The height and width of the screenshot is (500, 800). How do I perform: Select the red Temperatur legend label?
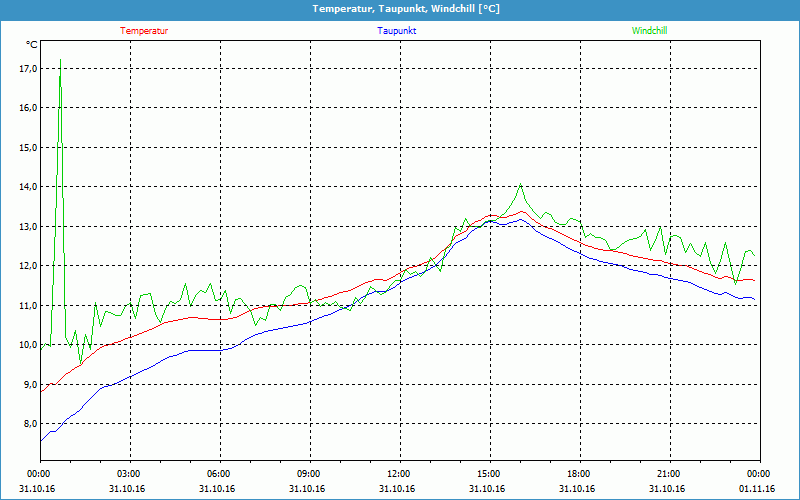(144, 31)
